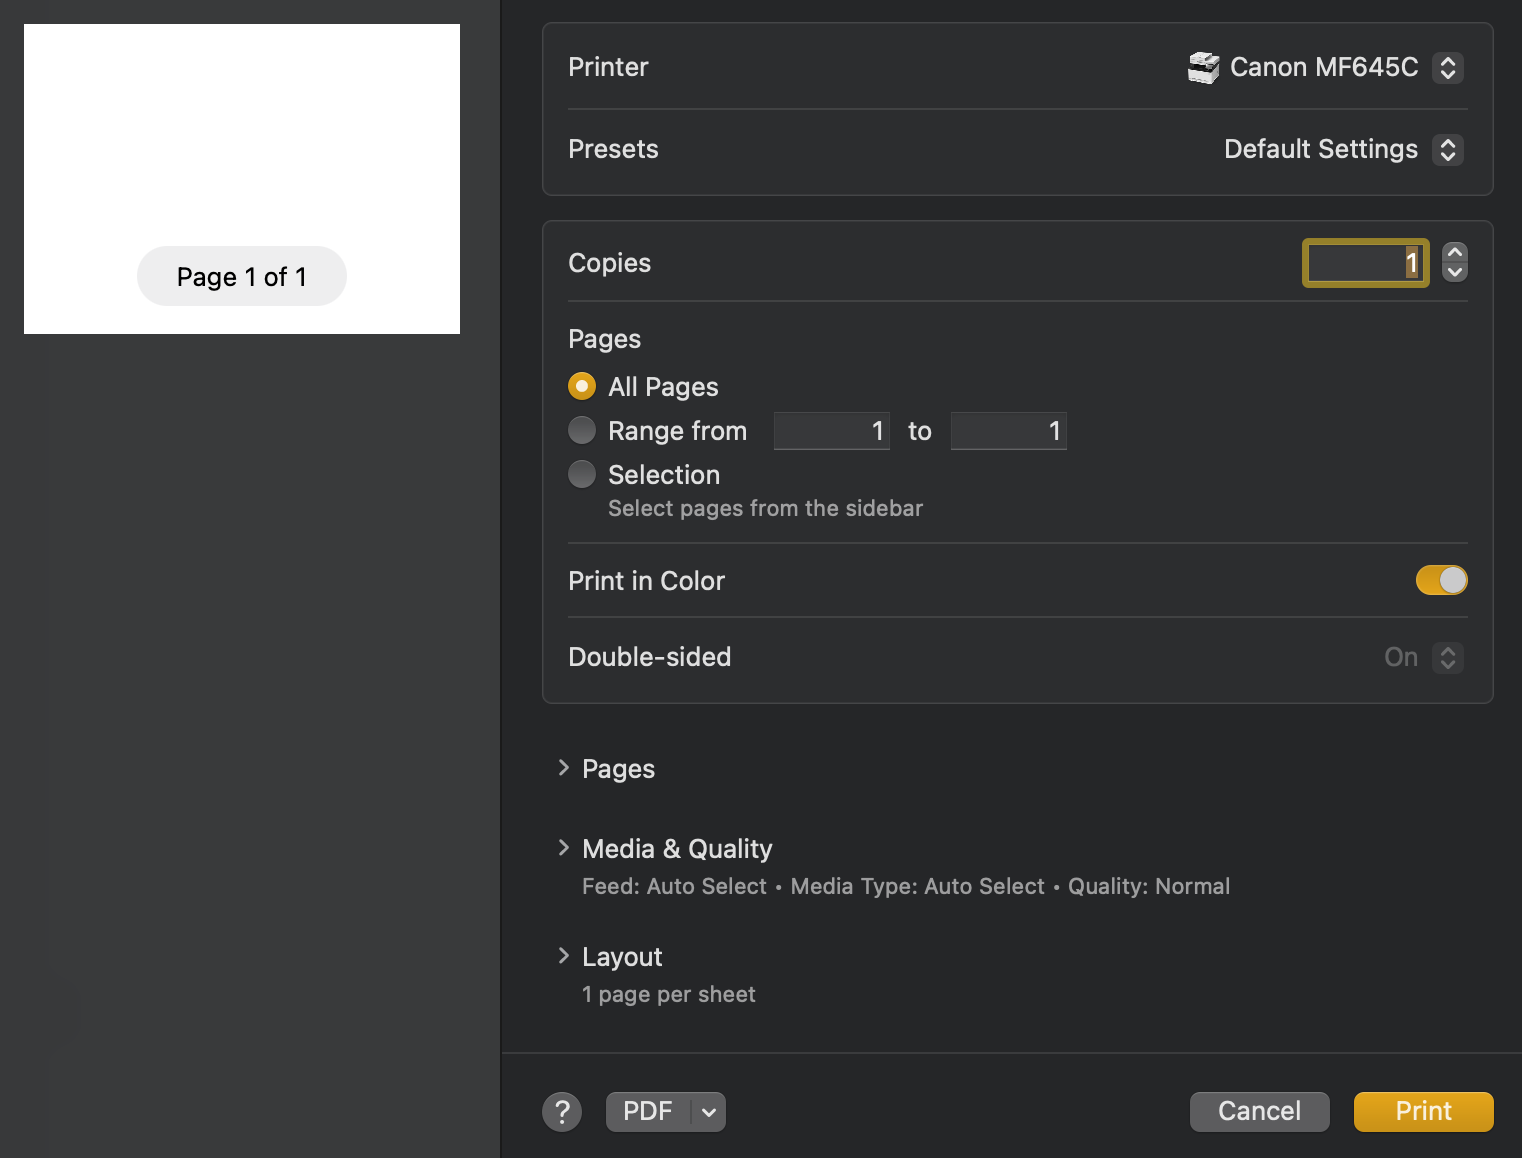
Task: Expand the Media & Quality section
Action: click(564, 848)
